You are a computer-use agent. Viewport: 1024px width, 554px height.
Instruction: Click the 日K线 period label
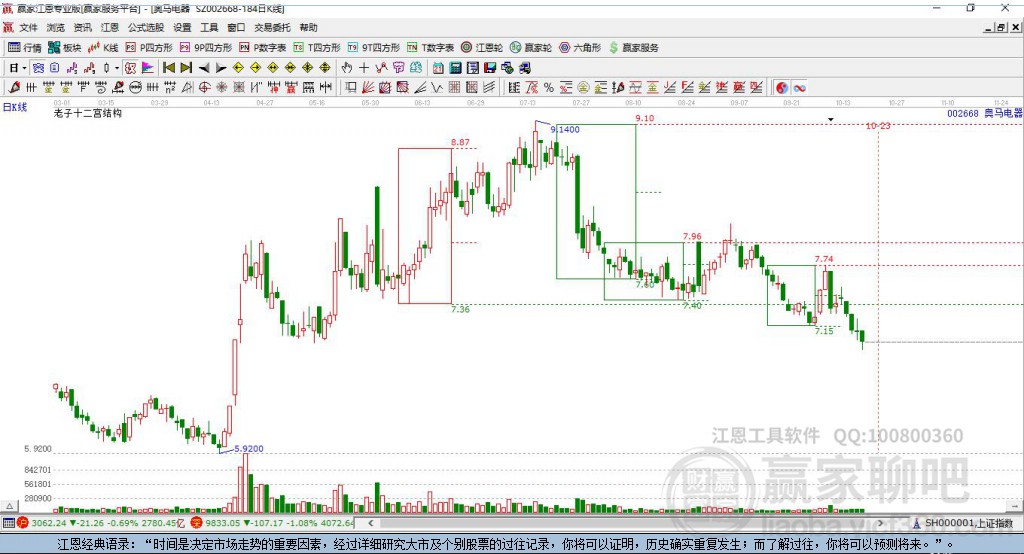(x=15, y=107)
